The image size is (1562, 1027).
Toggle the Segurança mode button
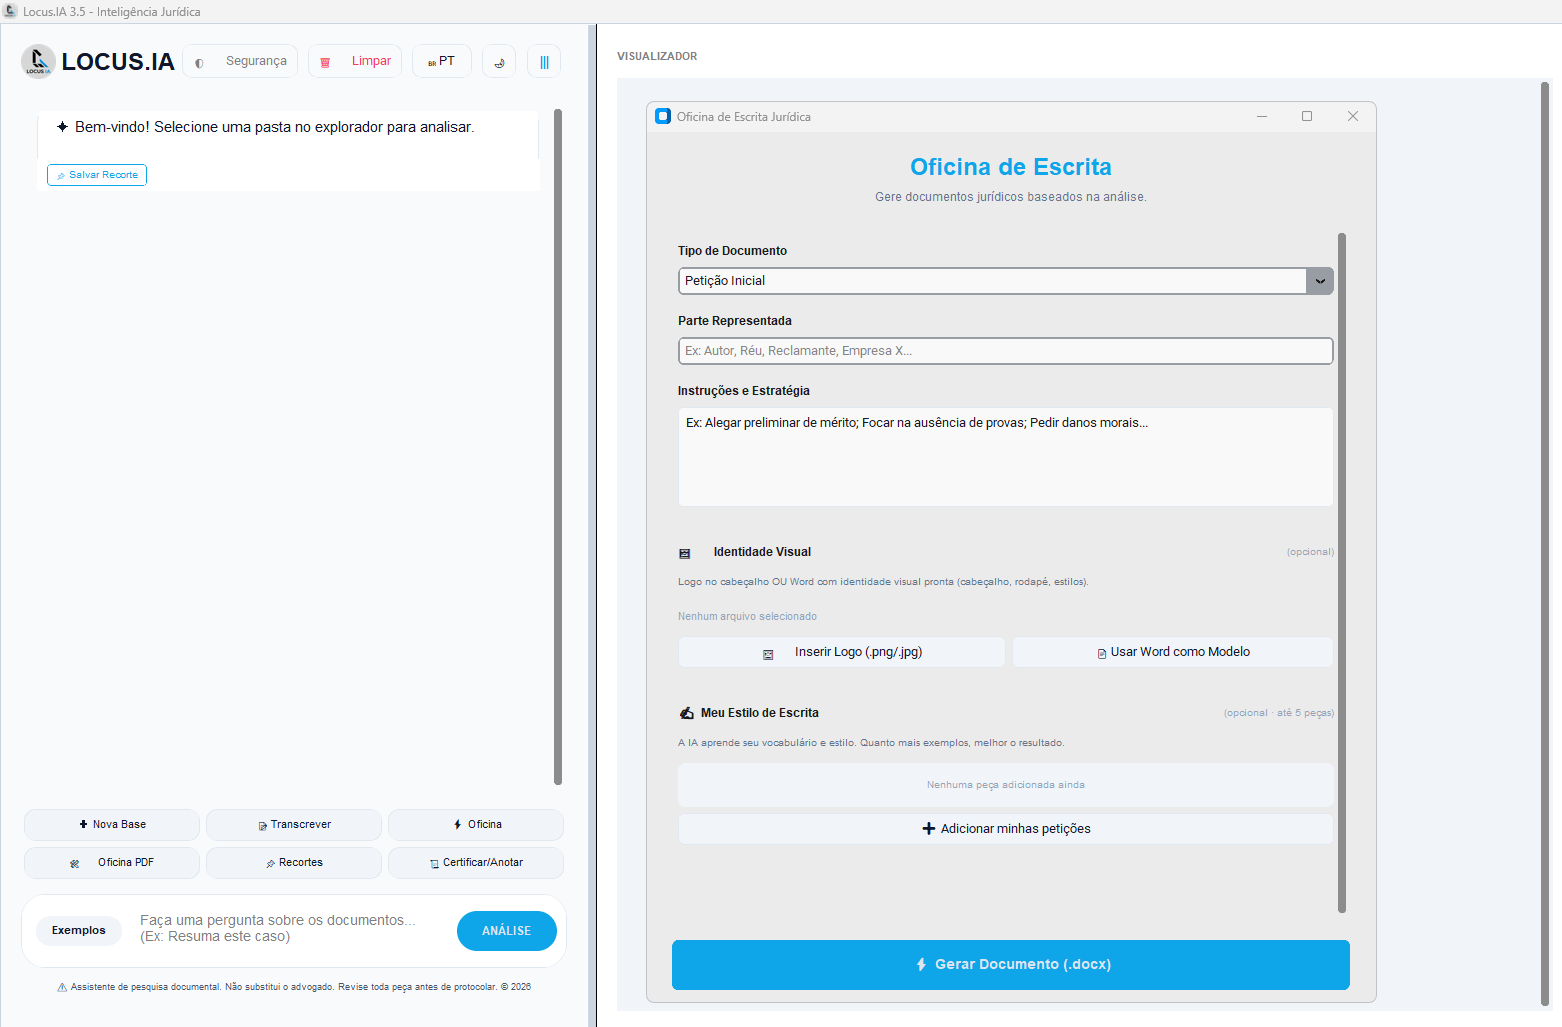coord(240,61)
